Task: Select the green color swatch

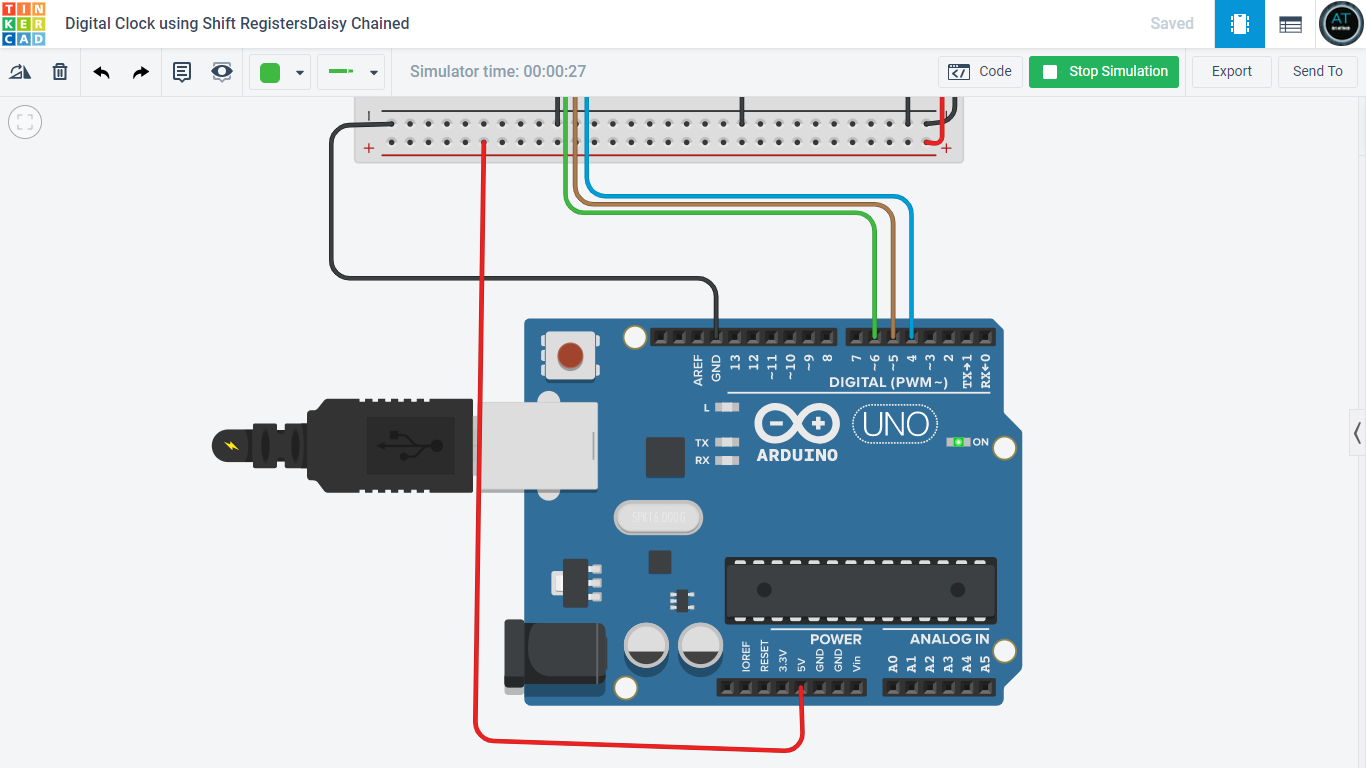Action: pos(268,71)
